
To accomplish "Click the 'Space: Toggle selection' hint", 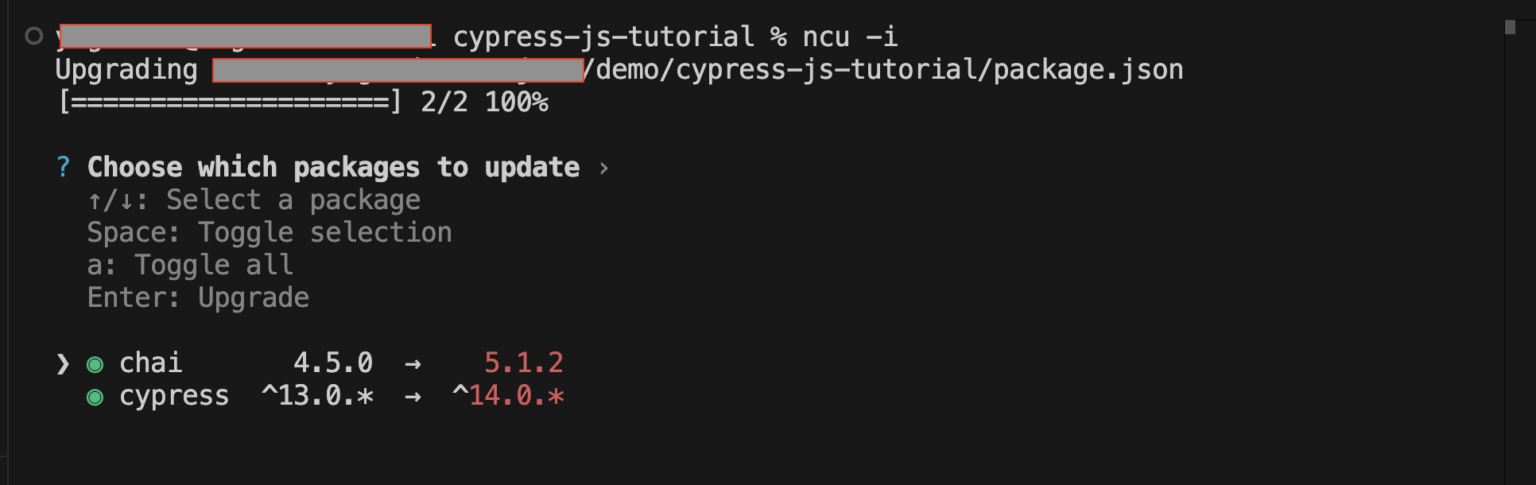I will (269, 232).
